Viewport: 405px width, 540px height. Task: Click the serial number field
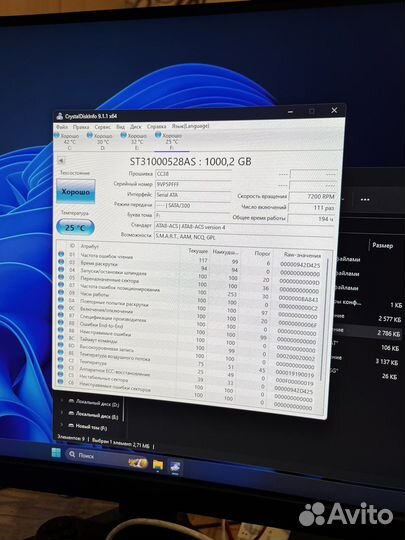coord(193,185)
